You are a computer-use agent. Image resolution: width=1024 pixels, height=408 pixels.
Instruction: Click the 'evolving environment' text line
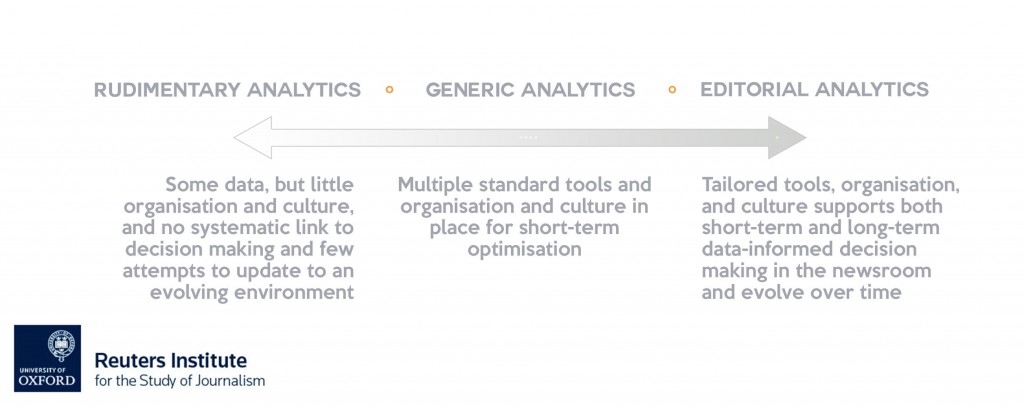(x=254, y=292)
